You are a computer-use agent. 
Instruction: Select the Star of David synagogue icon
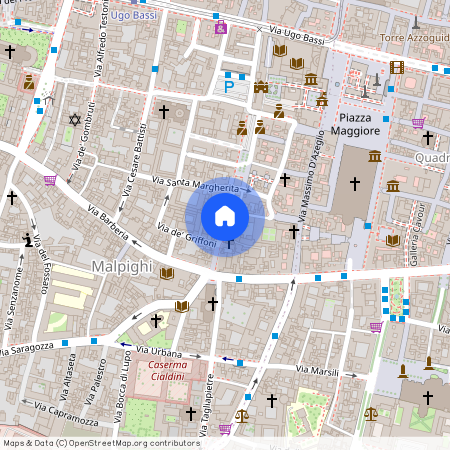75,120
